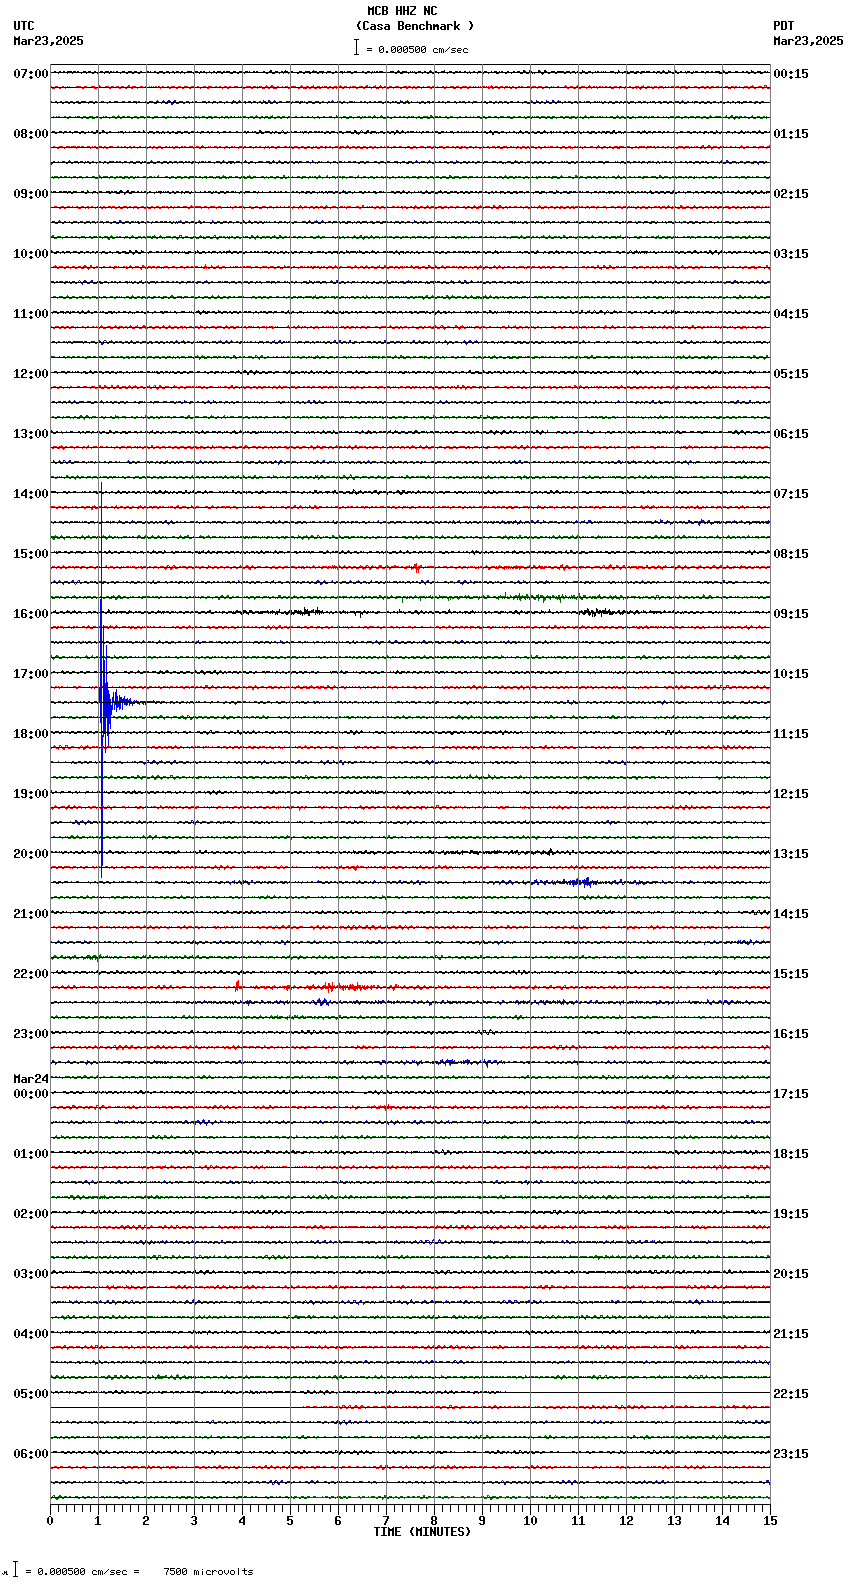Click the UTC time label '13:00'
850x1584 pixels.
(x=31, y=434)
